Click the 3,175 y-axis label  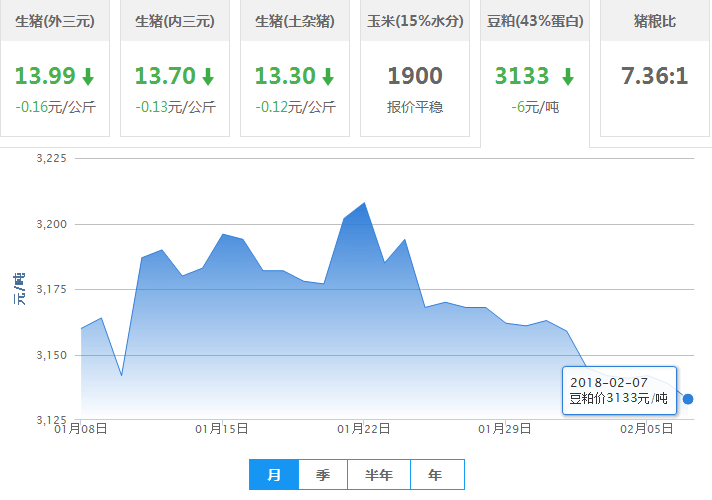(51, 289)
